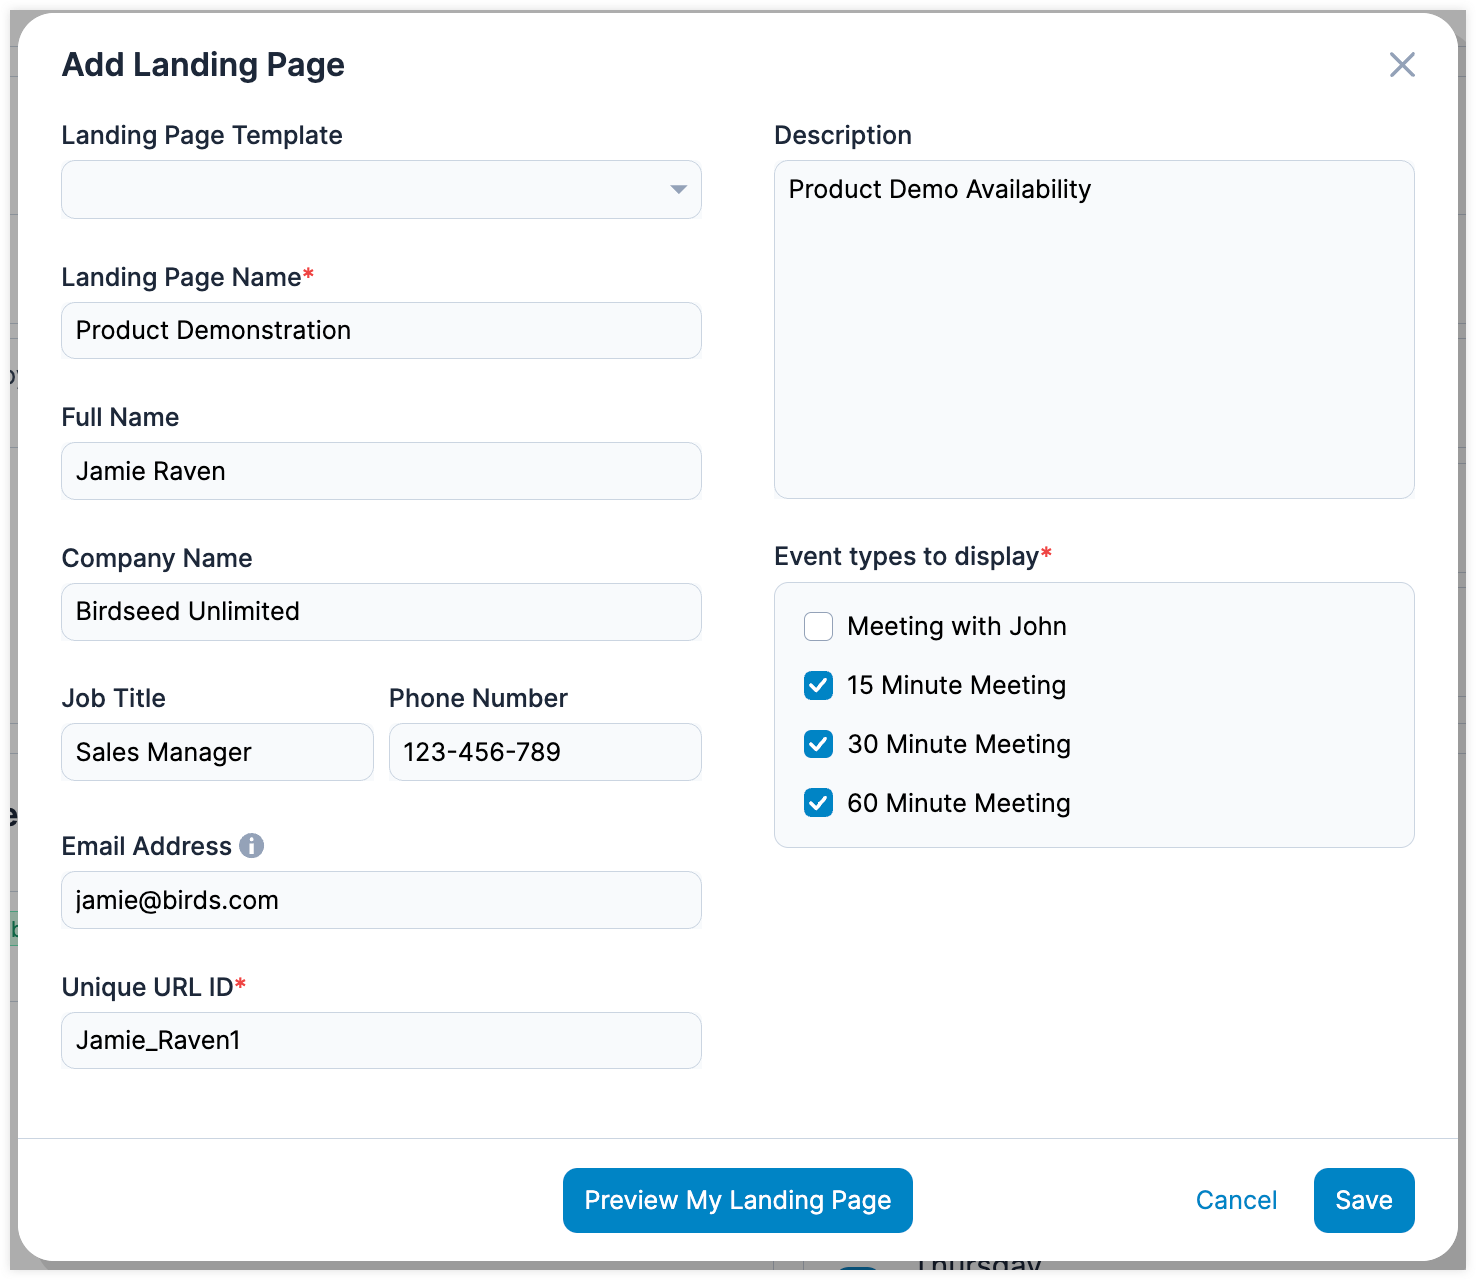Deselect the 60 Minute Meeting checkbox

(818, 803)
